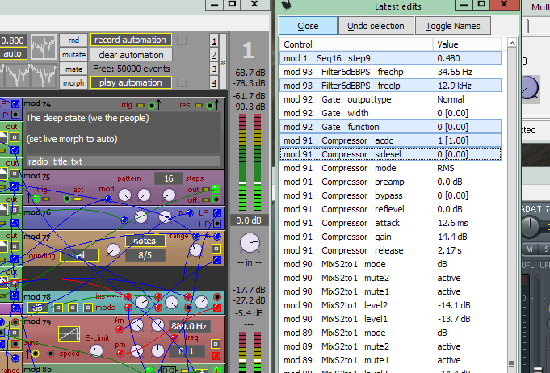Click the Latest edits list vertical scrollbar
Viewport: 550px width, 373px height.
(x=512, y=205)
